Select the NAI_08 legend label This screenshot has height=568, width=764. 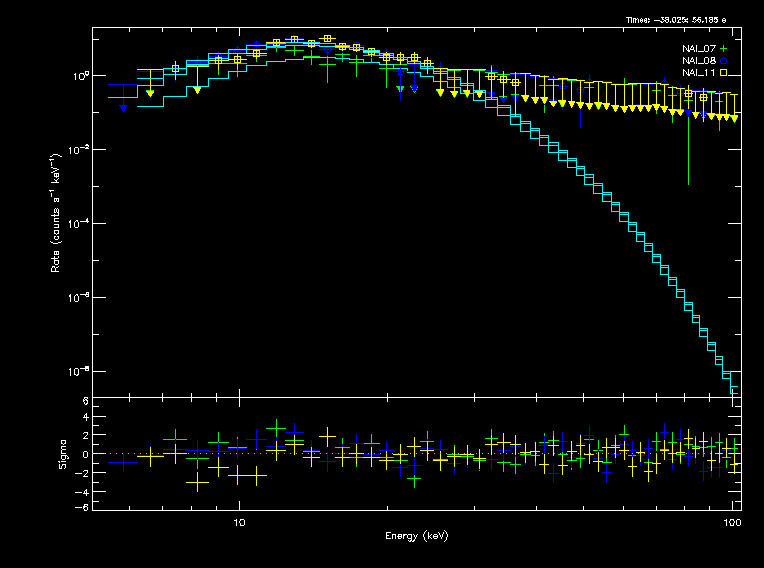[698, 60]
